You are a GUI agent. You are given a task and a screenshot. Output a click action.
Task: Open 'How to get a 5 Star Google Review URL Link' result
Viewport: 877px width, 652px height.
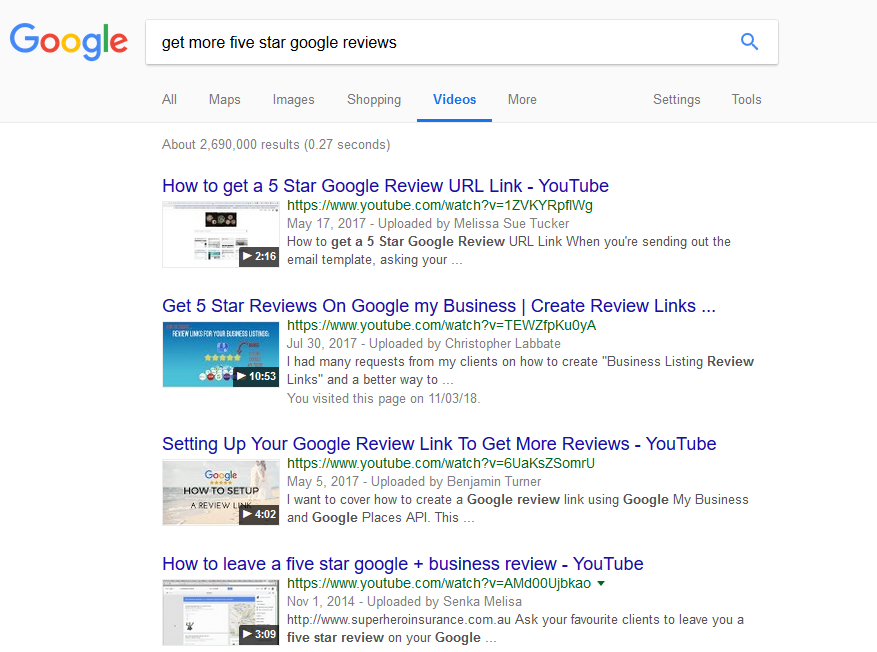point(385,186)
